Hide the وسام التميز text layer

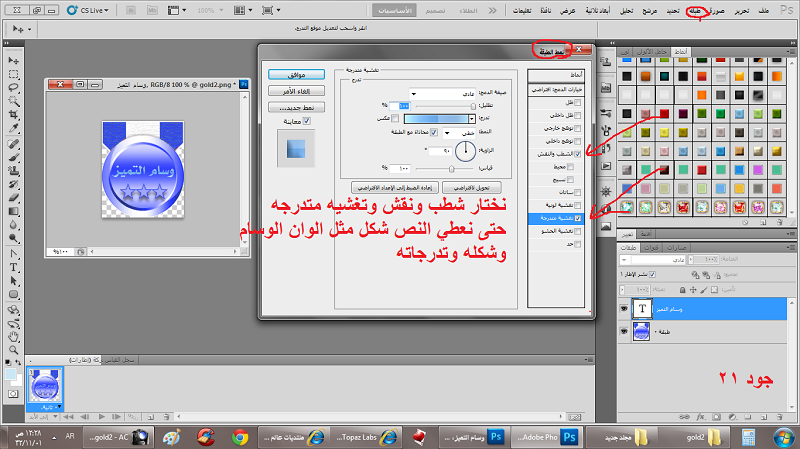coord(626,308)
